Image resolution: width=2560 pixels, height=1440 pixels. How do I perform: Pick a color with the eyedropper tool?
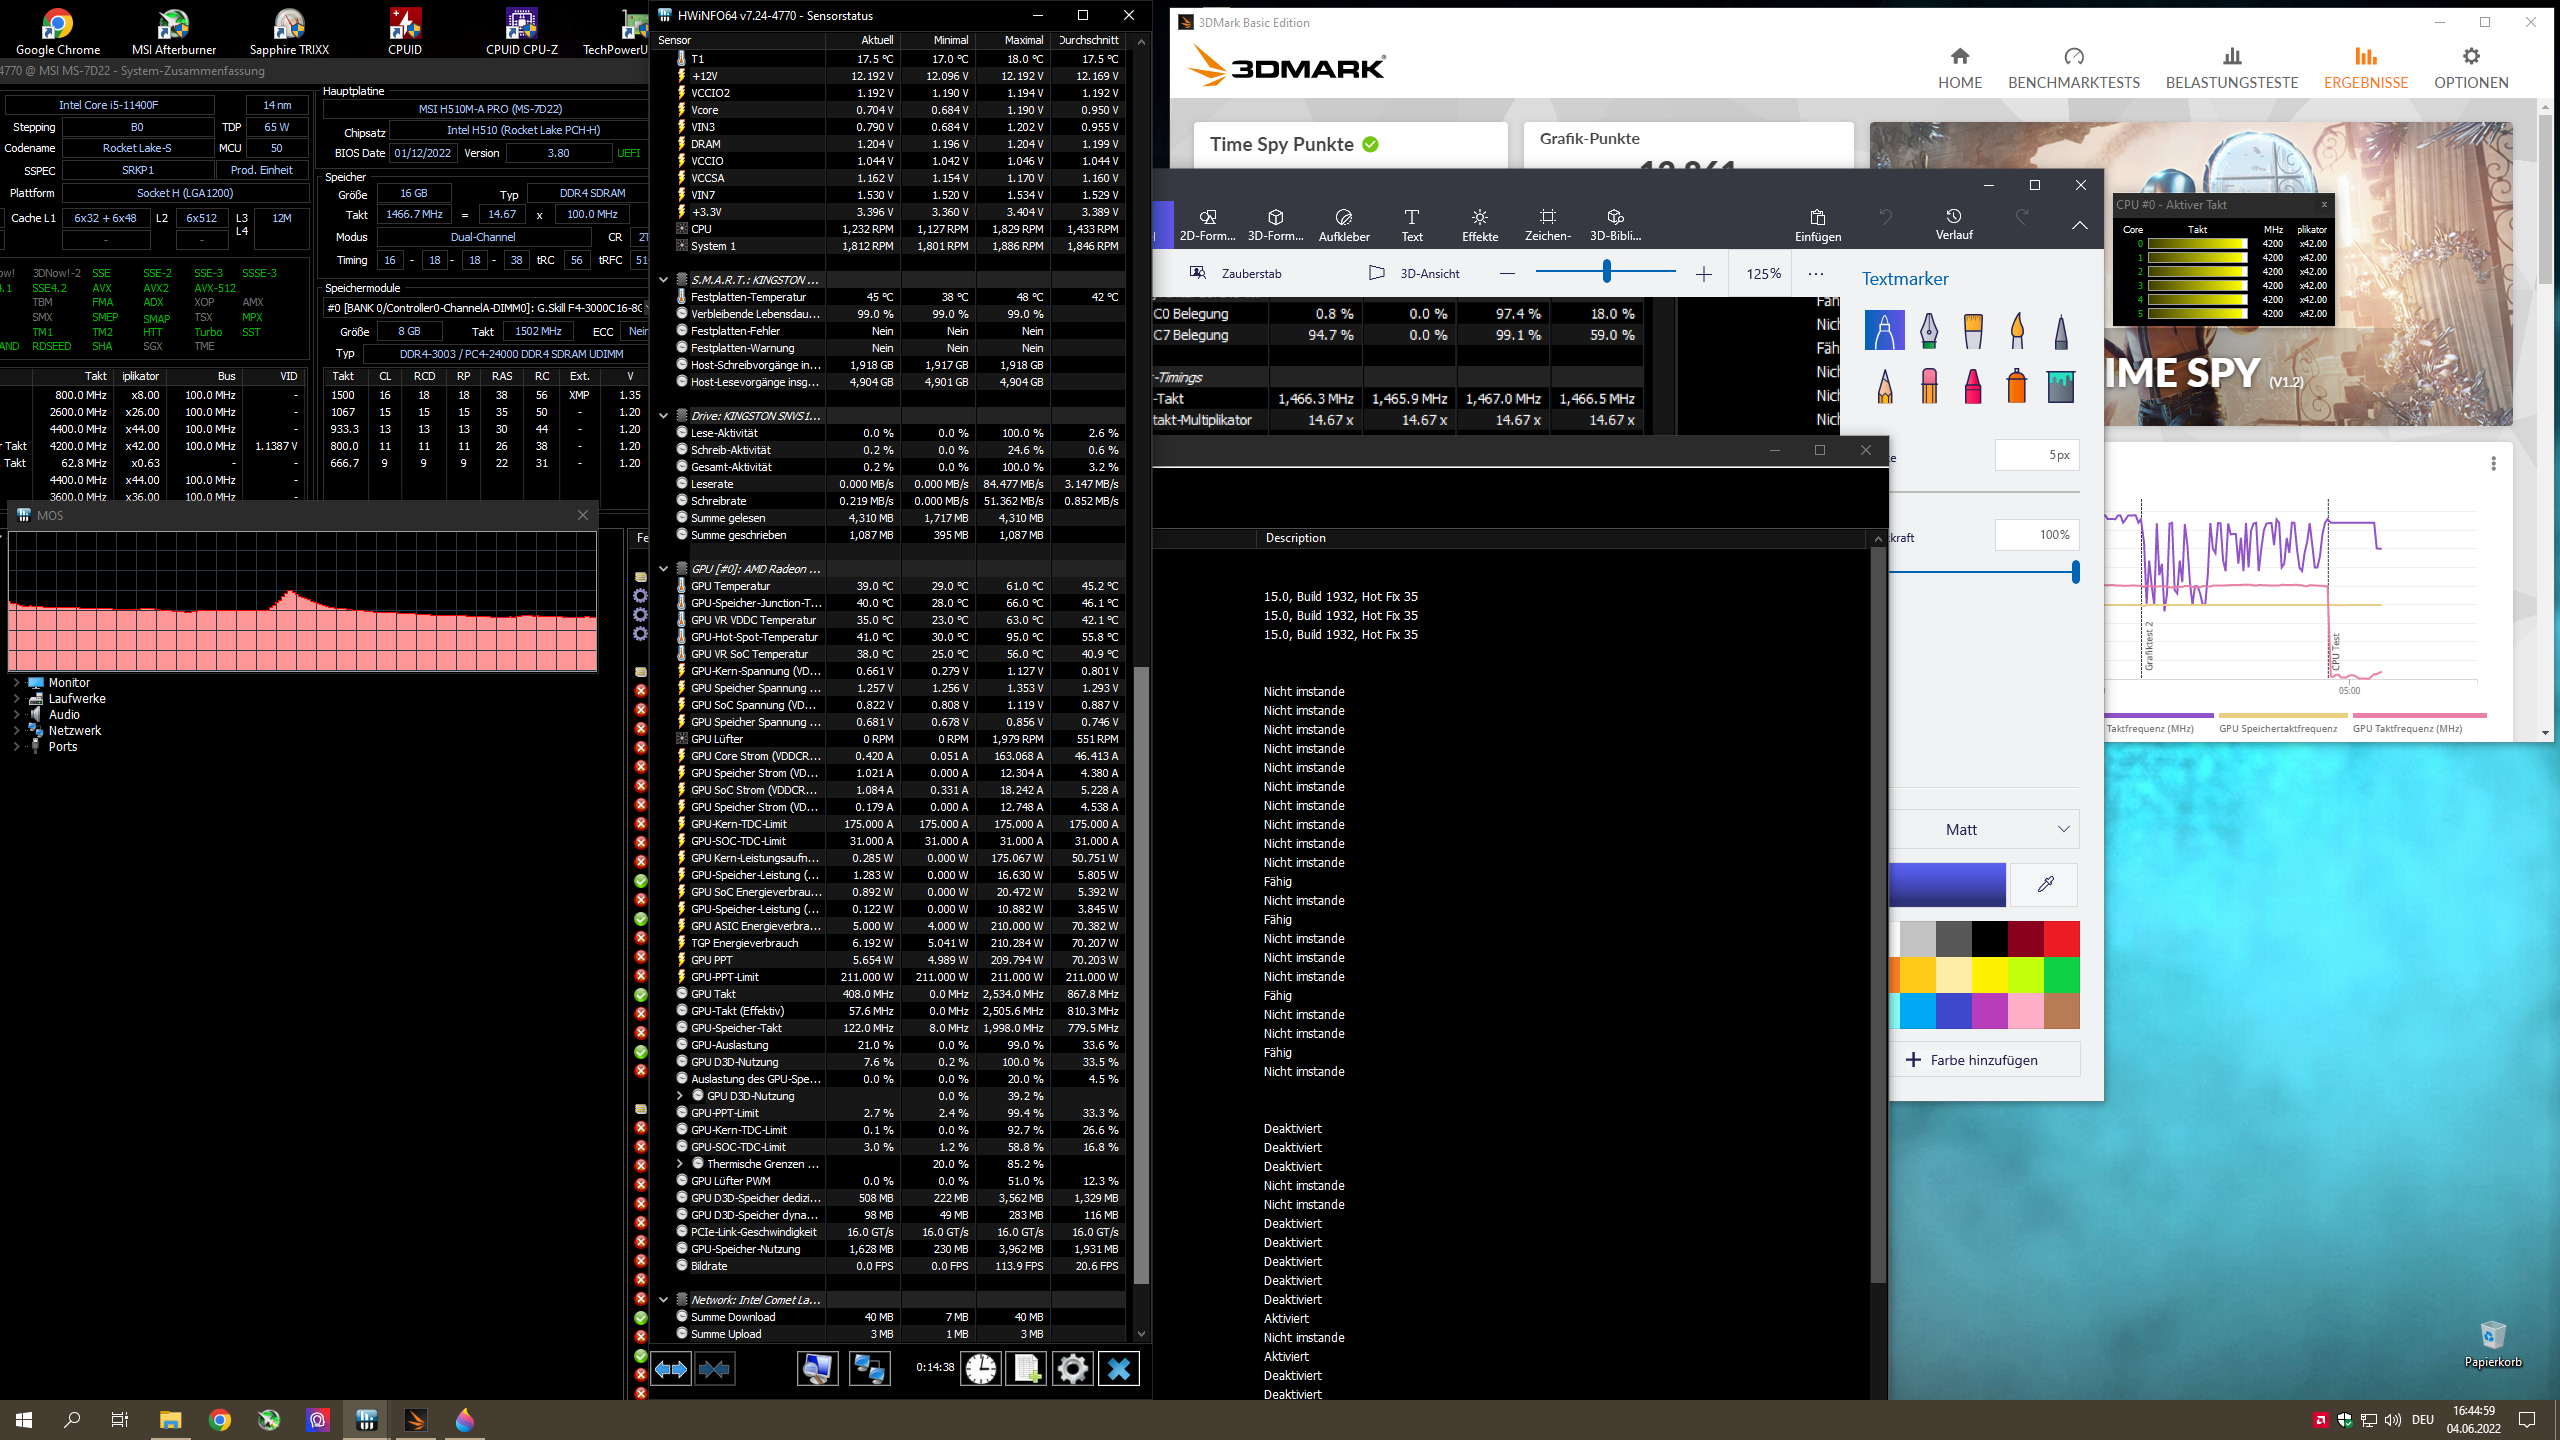coord(2045,884)
